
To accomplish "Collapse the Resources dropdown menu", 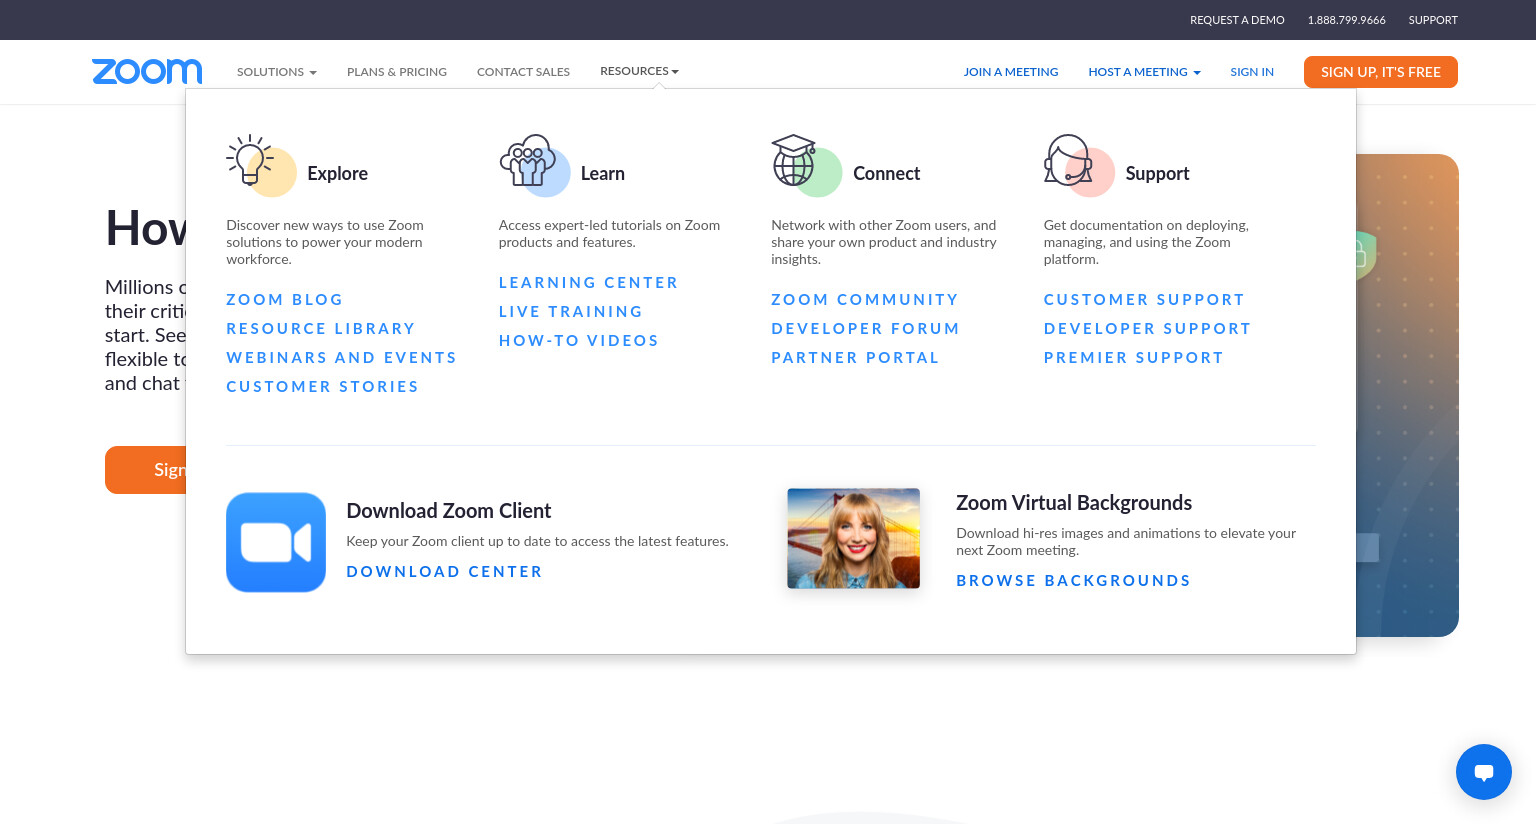I will click(639, 71).
